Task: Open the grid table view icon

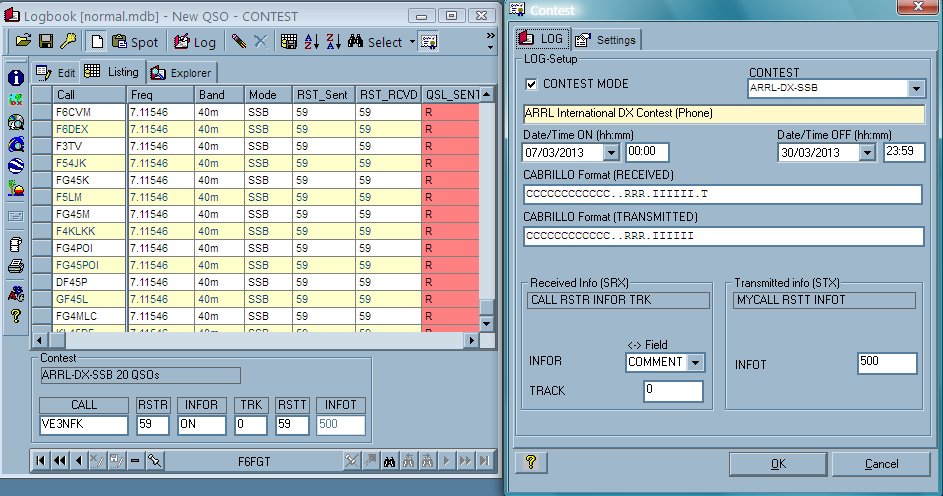Action: 289,41
